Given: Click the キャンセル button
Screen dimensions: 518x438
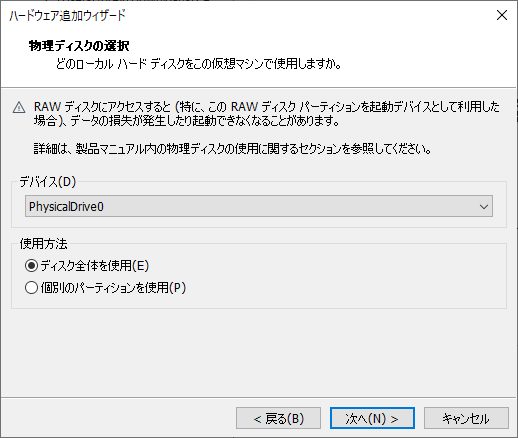Looking at the screenshot, I should 466,418.
